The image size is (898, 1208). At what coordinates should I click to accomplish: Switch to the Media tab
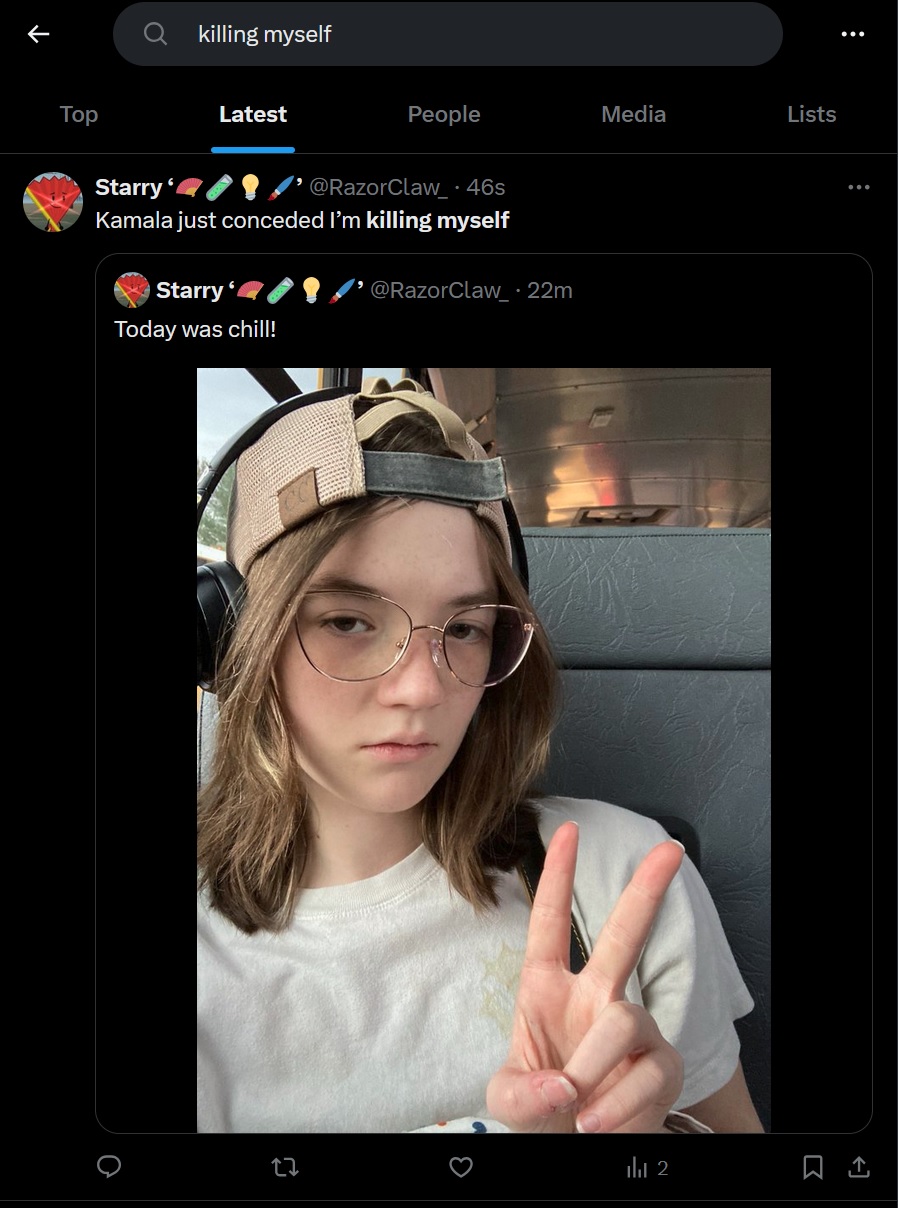633,114
